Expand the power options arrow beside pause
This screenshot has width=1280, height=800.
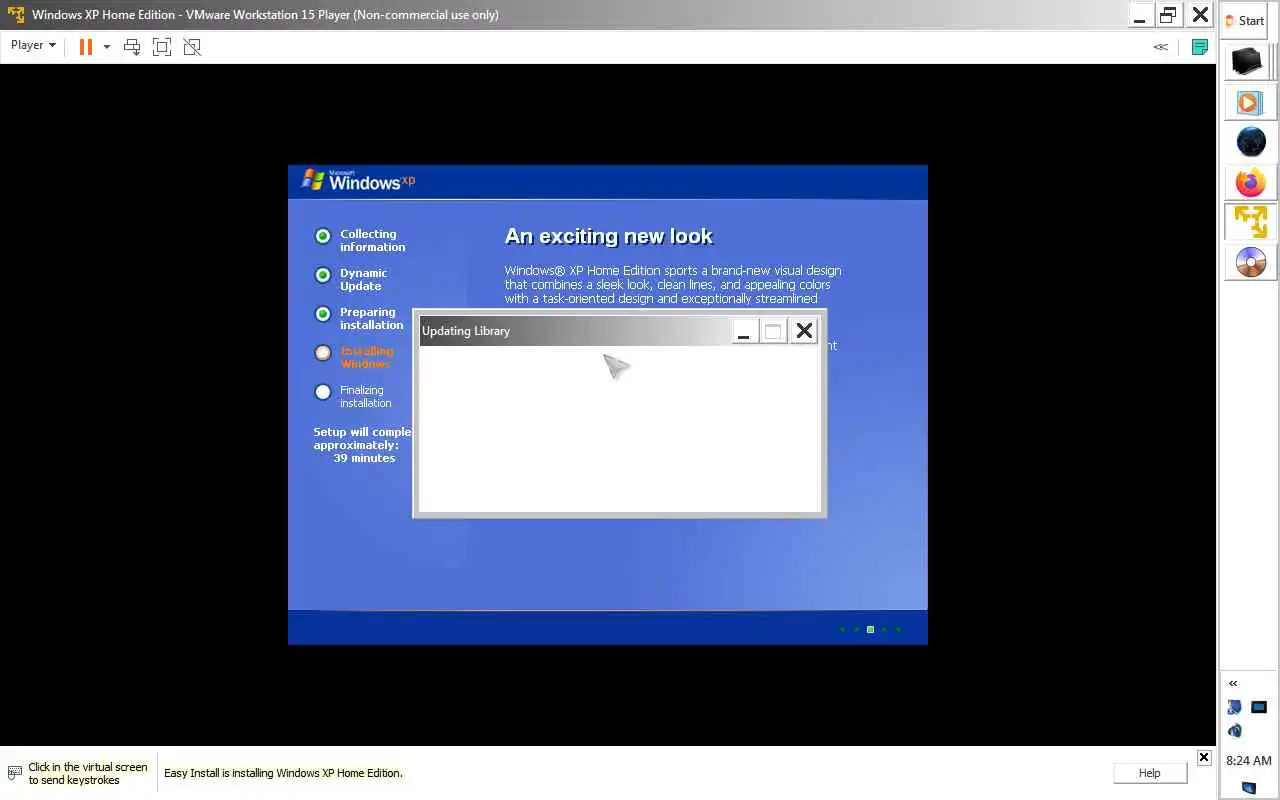coord(106,46)
